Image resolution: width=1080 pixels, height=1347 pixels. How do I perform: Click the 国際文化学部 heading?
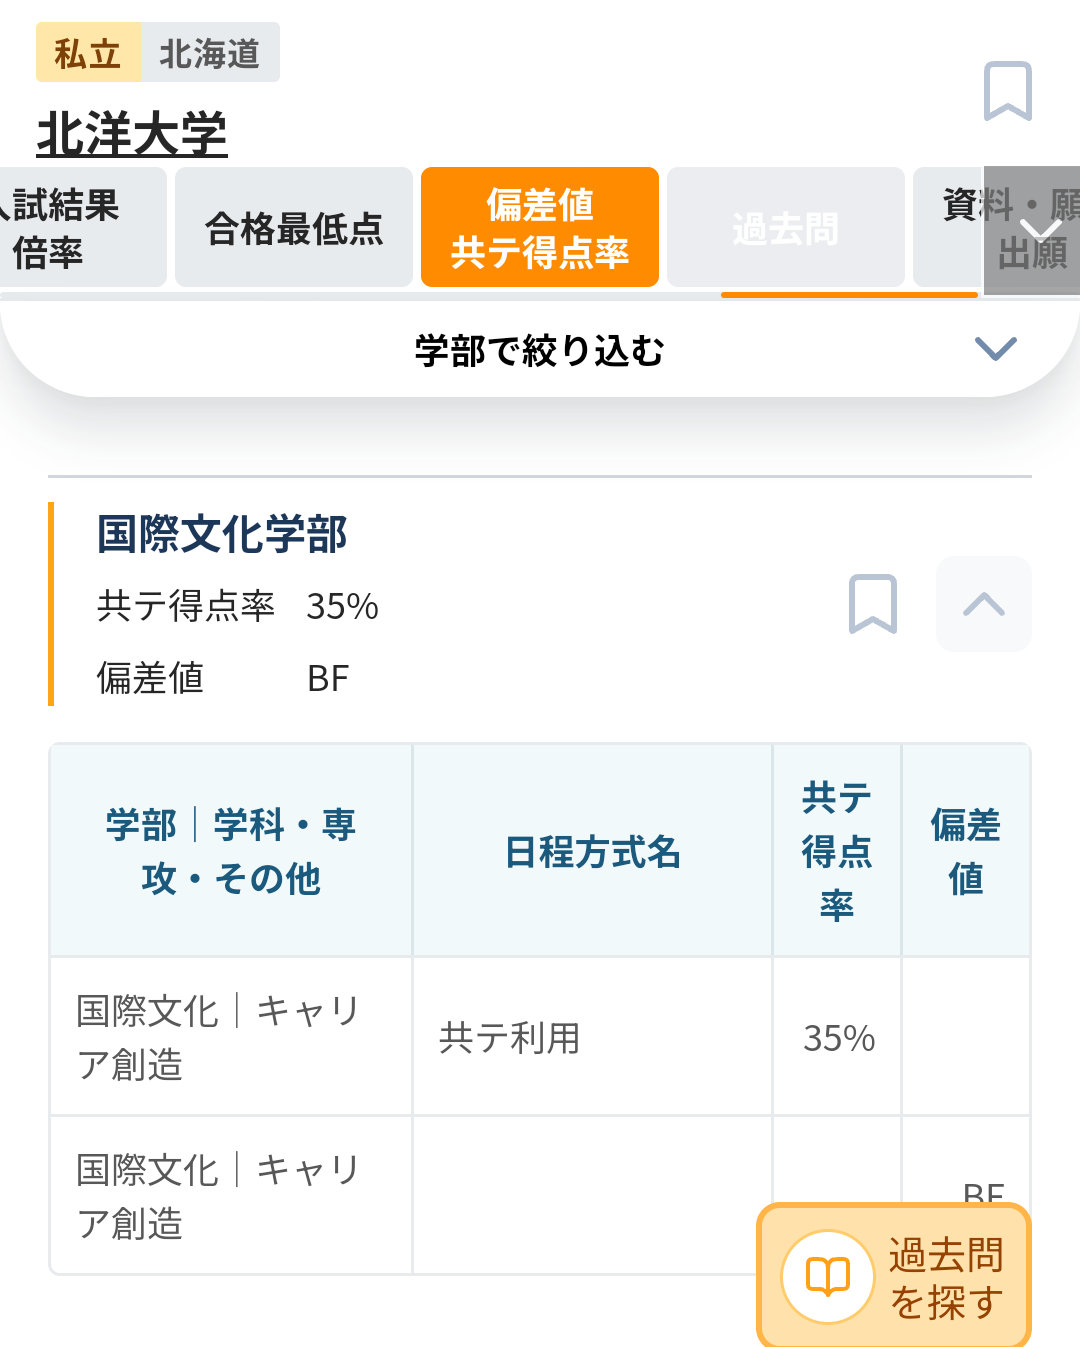pos(222,534)
